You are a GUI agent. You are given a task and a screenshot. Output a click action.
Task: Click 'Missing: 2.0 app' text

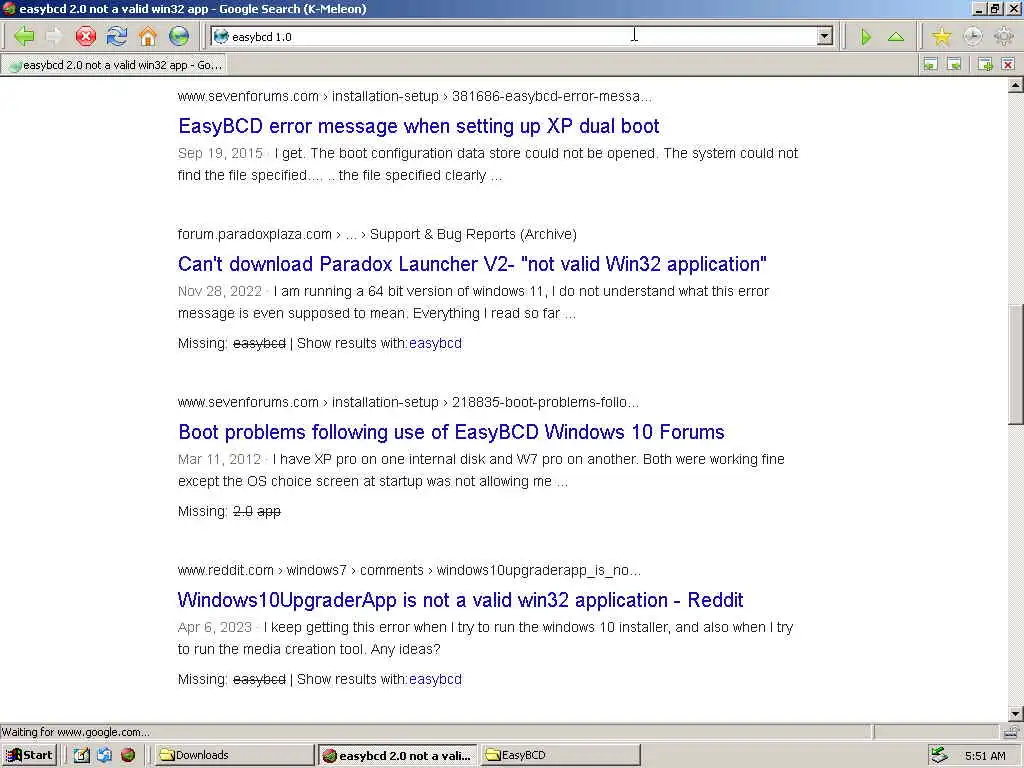229,511
